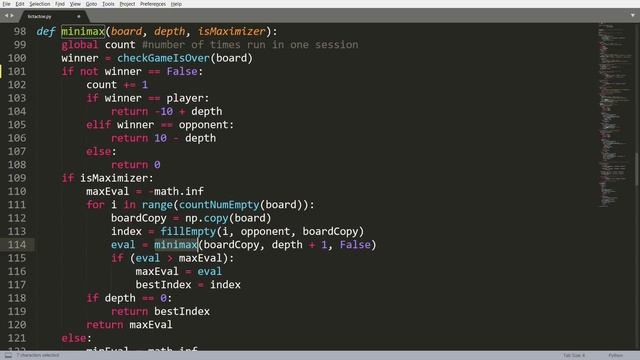Click the selection status text in status bar
The width and height of the screenshot is (640, 360).
(x=38, y=356)
